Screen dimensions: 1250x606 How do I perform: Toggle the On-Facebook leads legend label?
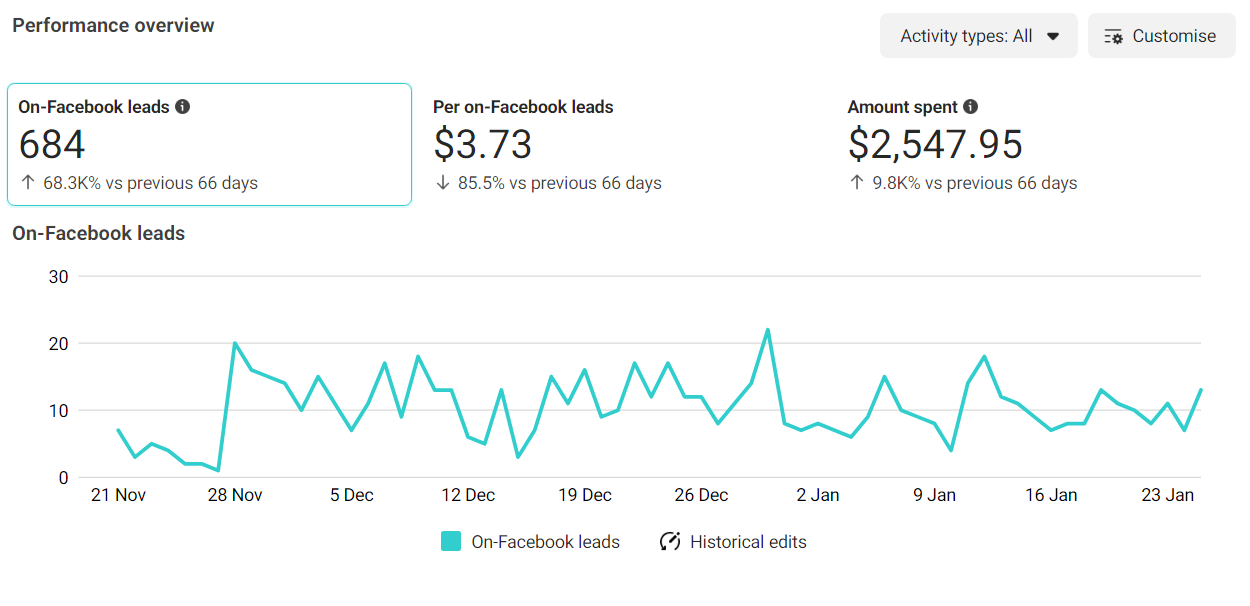click(x=545, y=542)
